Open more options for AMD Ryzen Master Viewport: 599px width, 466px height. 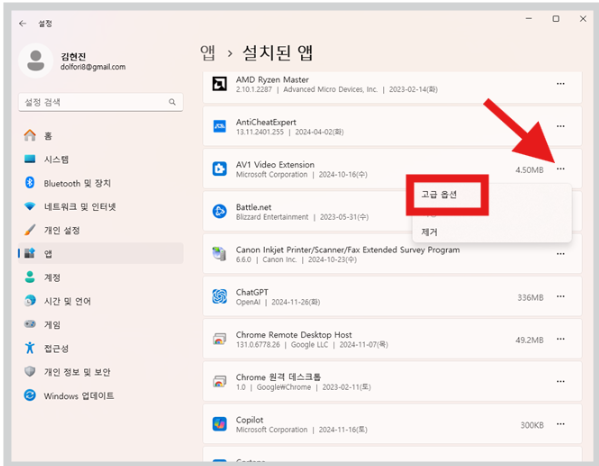tap(560, 84)
